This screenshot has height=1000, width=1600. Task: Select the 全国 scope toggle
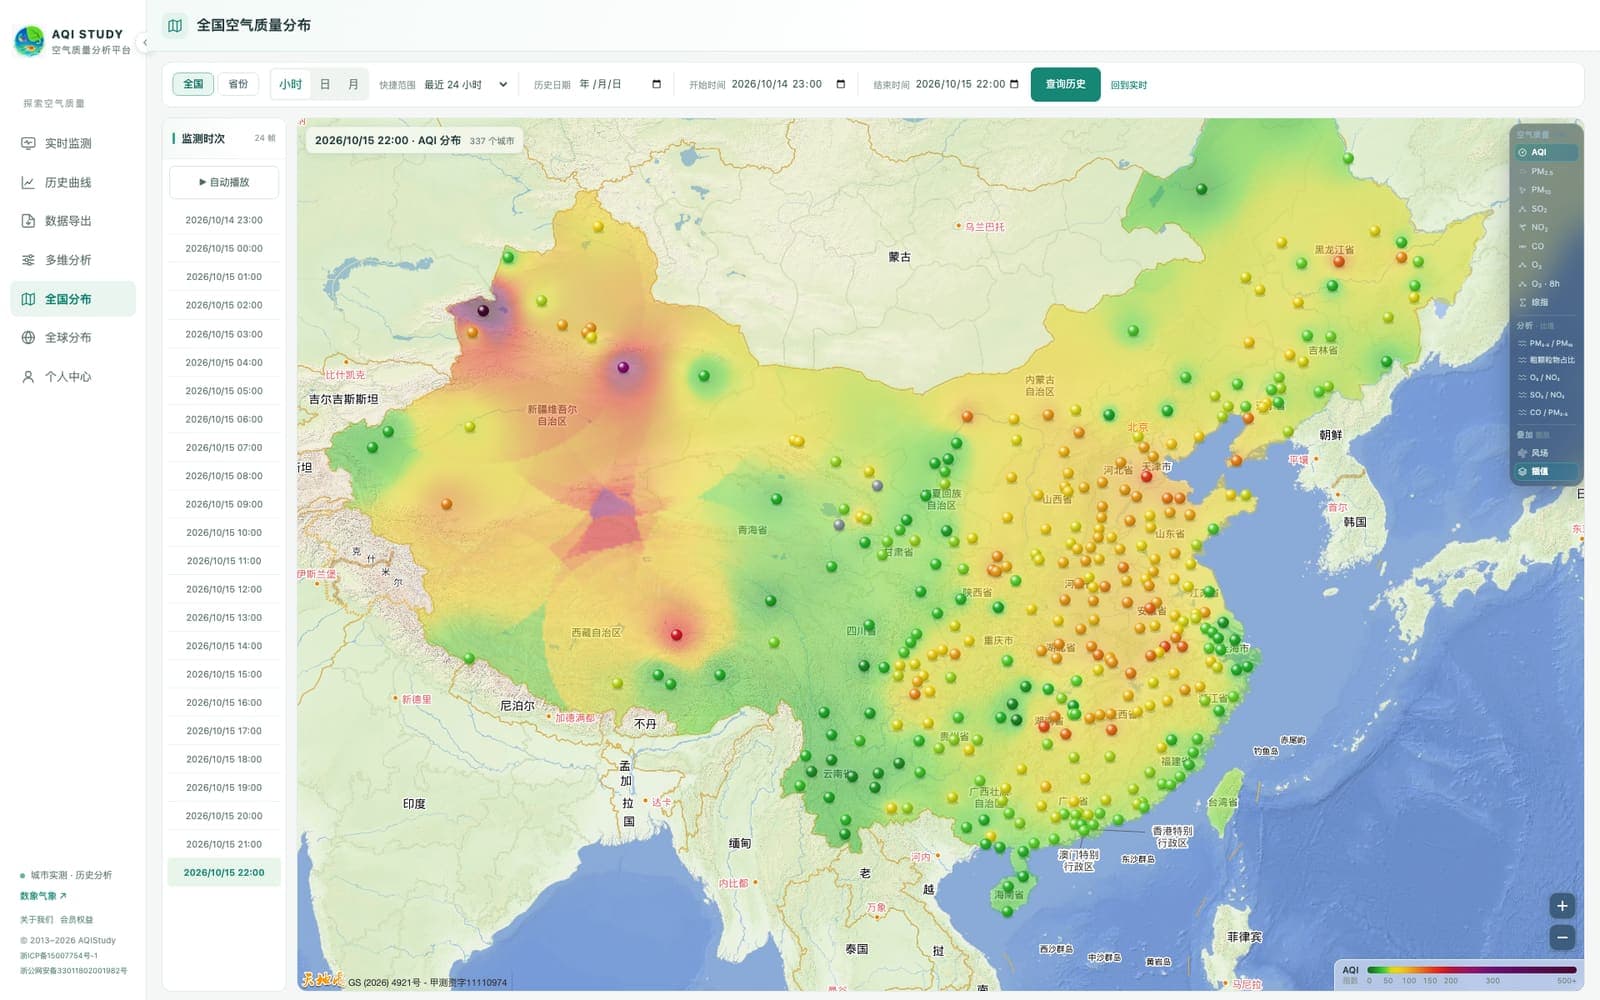click(x=193, y=84)
